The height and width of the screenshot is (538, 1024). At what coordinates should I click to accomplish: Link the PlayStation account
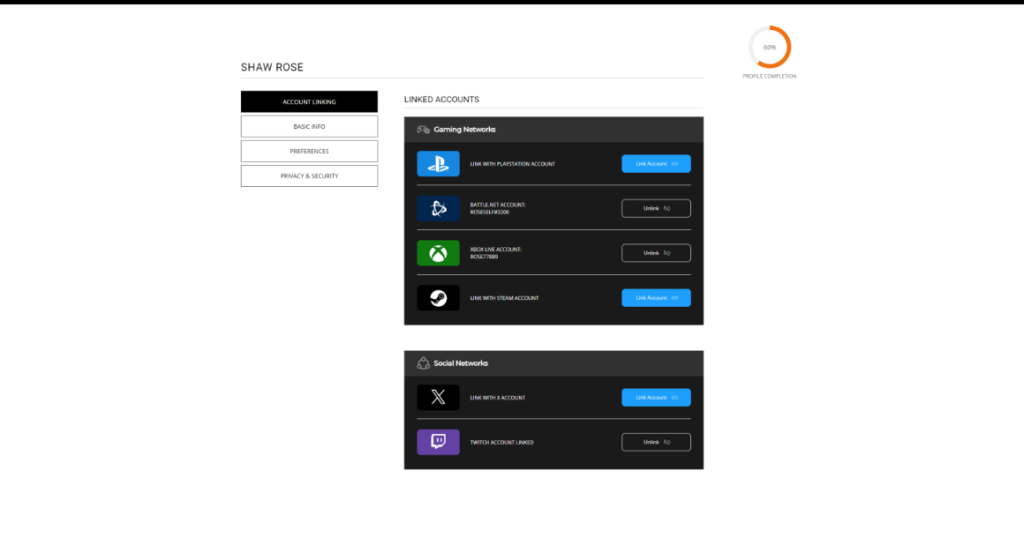[656, 163]
